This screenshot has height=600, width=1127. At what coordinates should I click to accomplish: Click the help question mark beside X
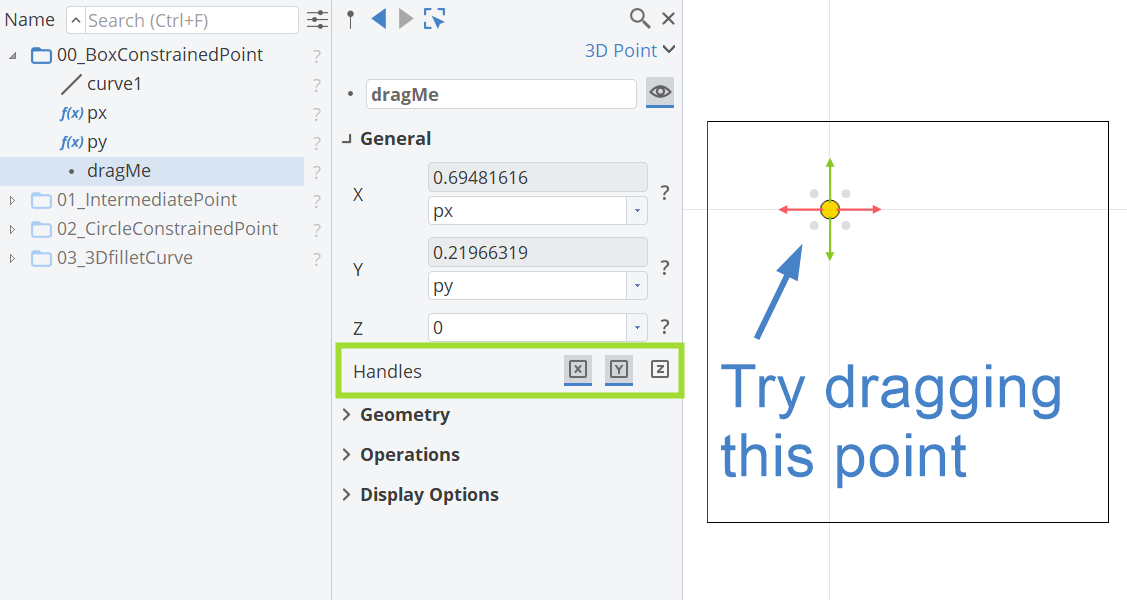[664, 193]
